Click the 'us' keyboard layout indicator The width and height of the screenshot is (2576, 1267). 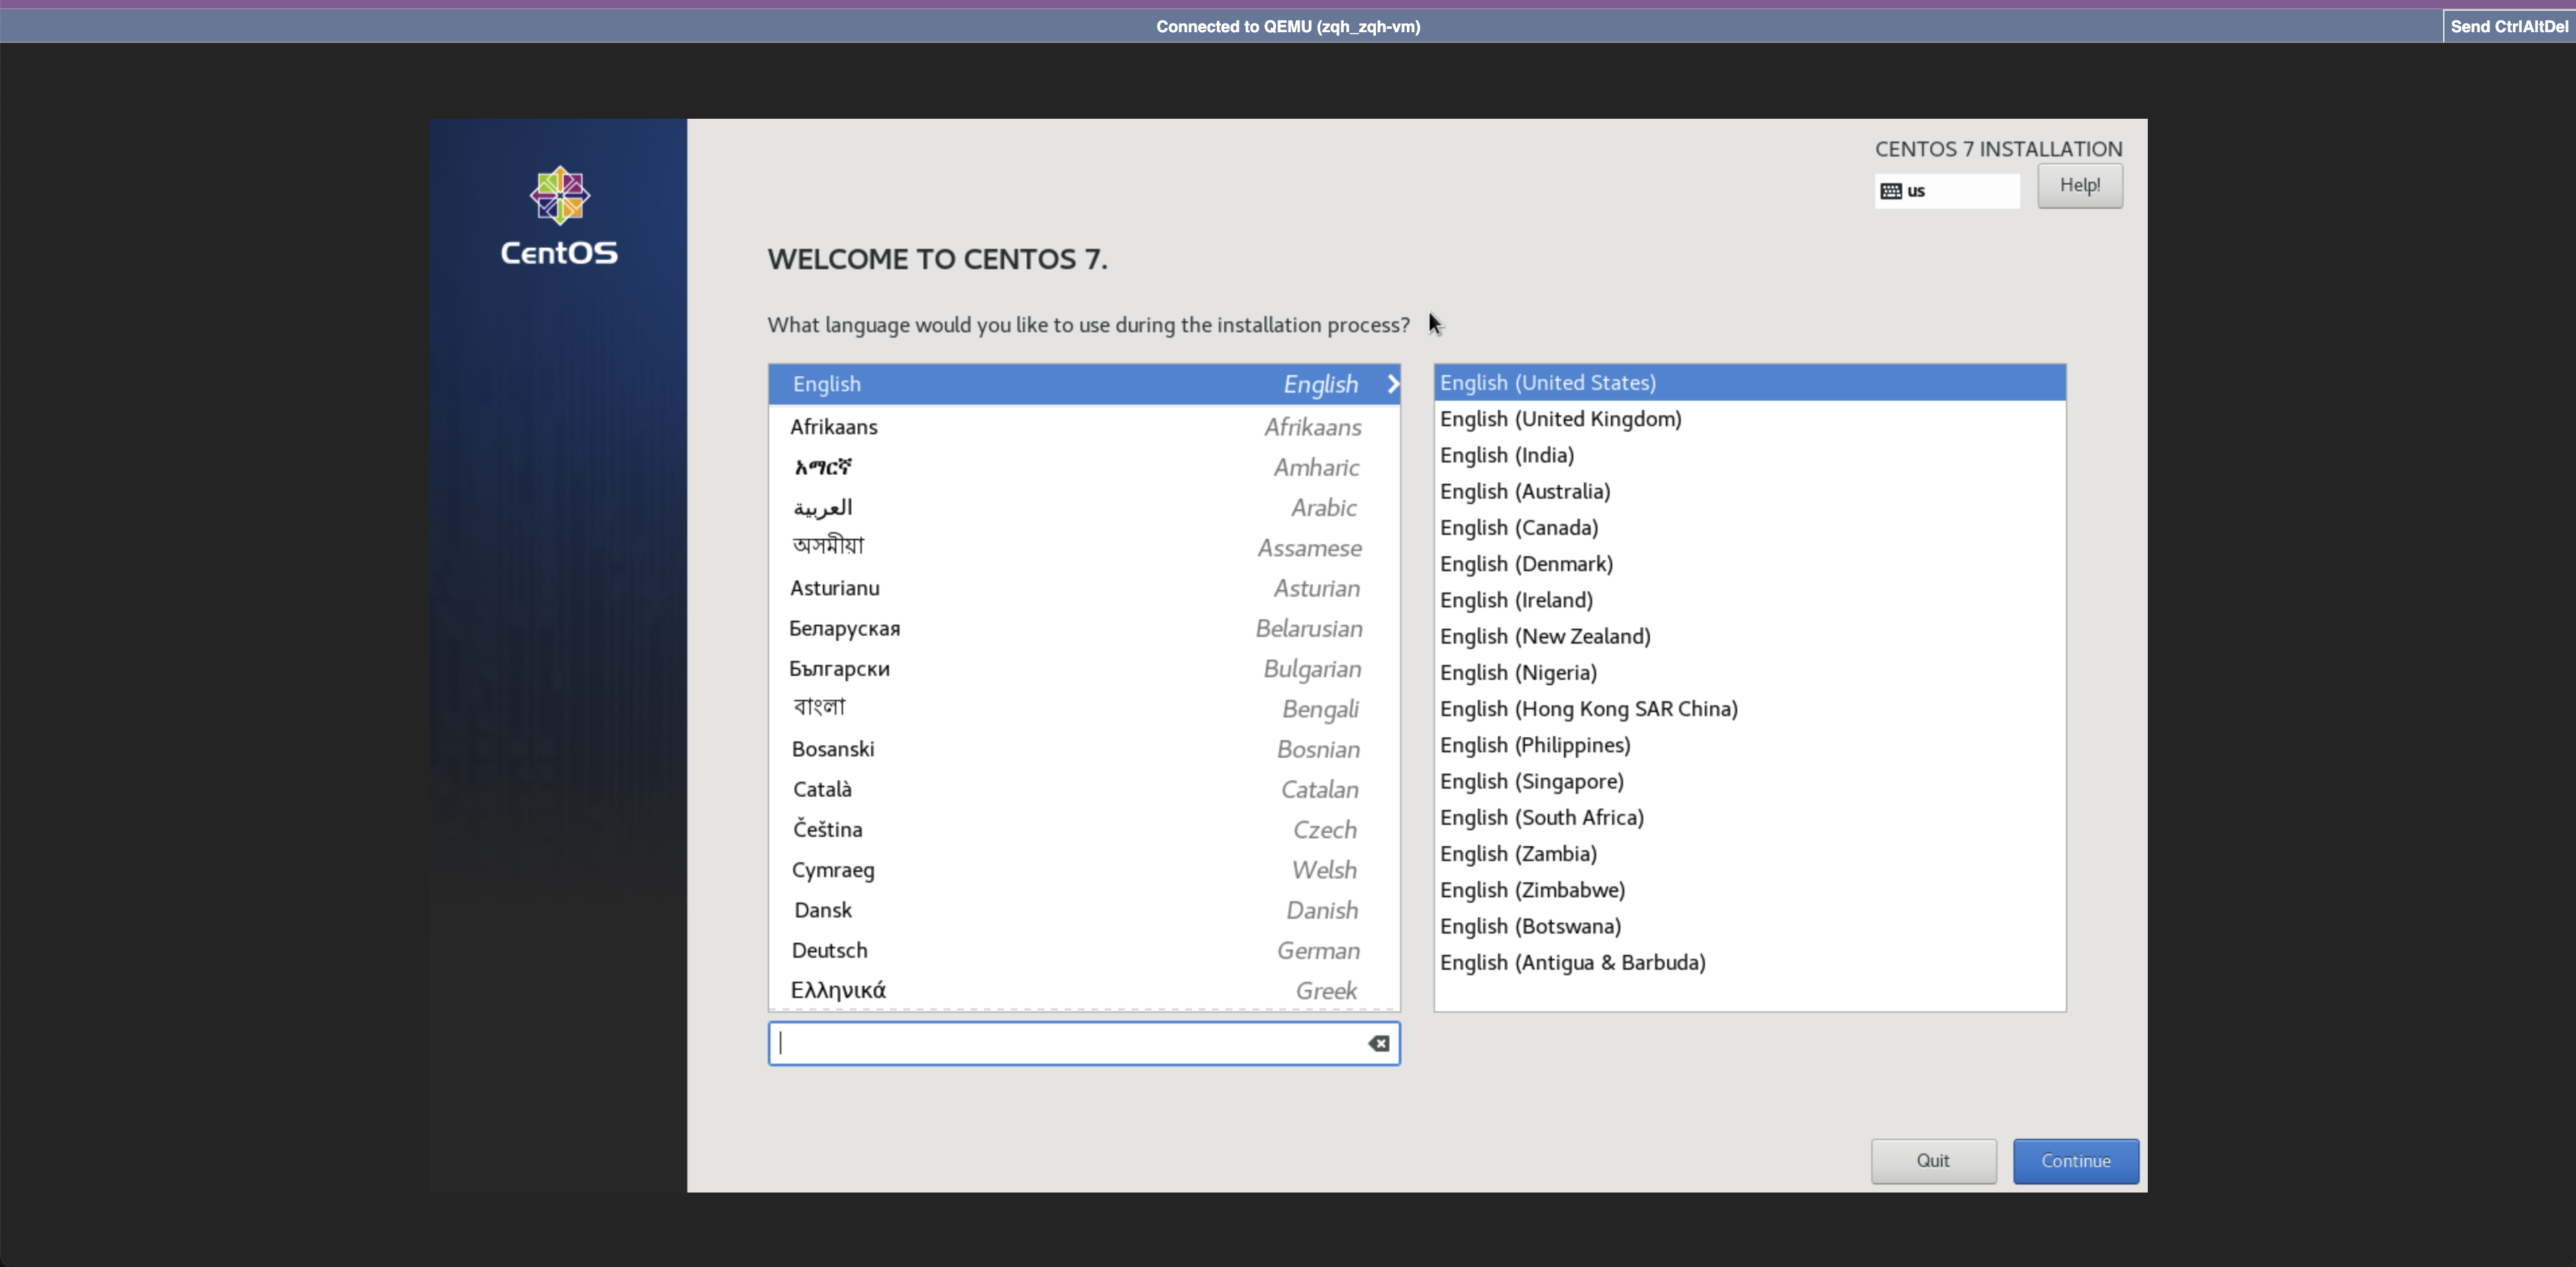point(1947,191)
